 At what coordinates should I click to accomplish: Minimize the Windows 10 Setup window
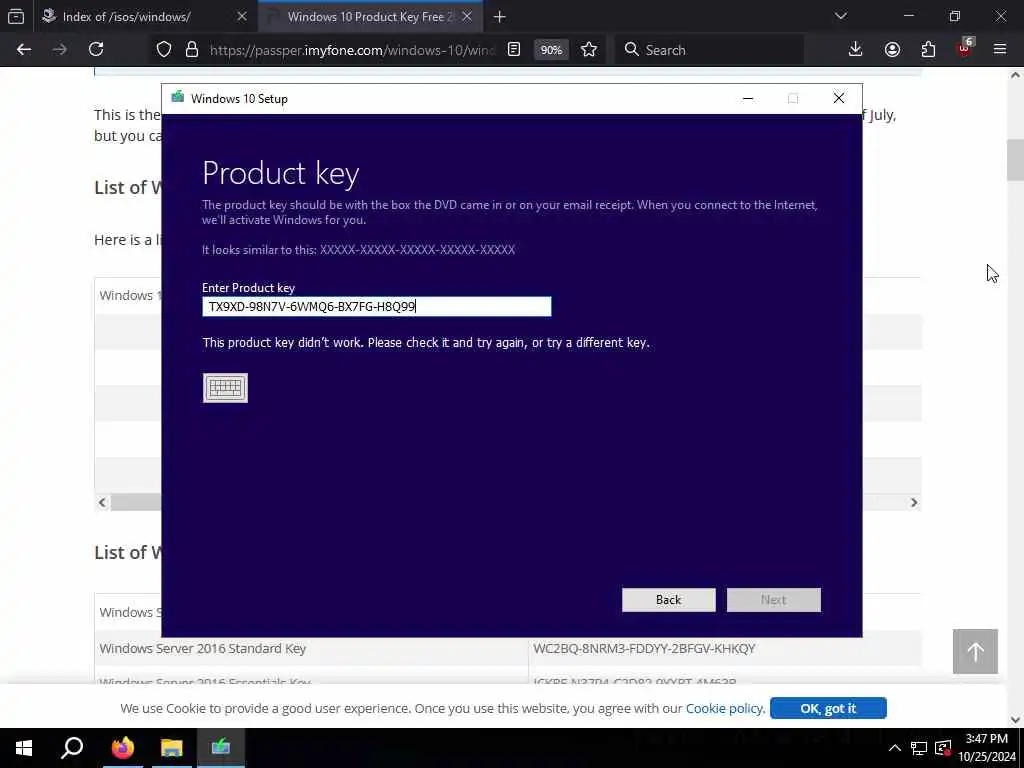click(x=748, y=99)
